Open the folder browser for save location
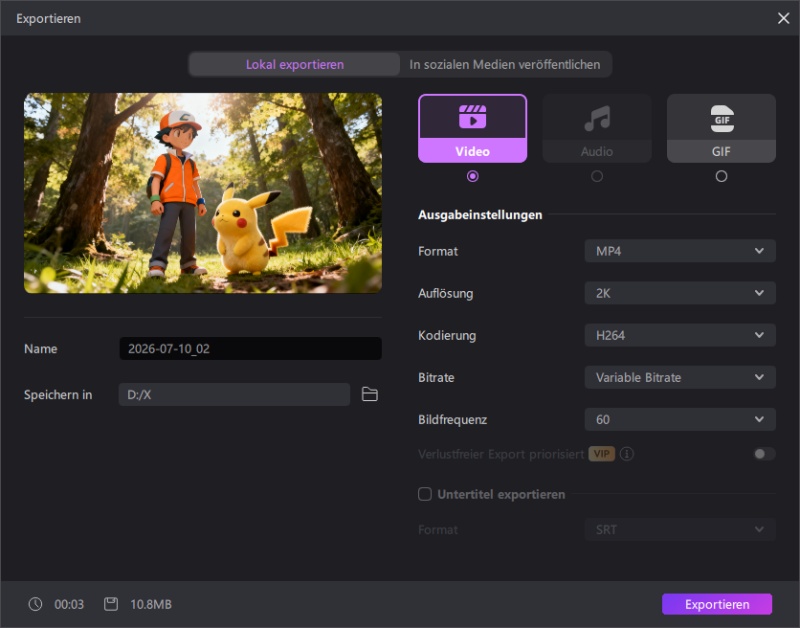 click(x=369, y=394)
